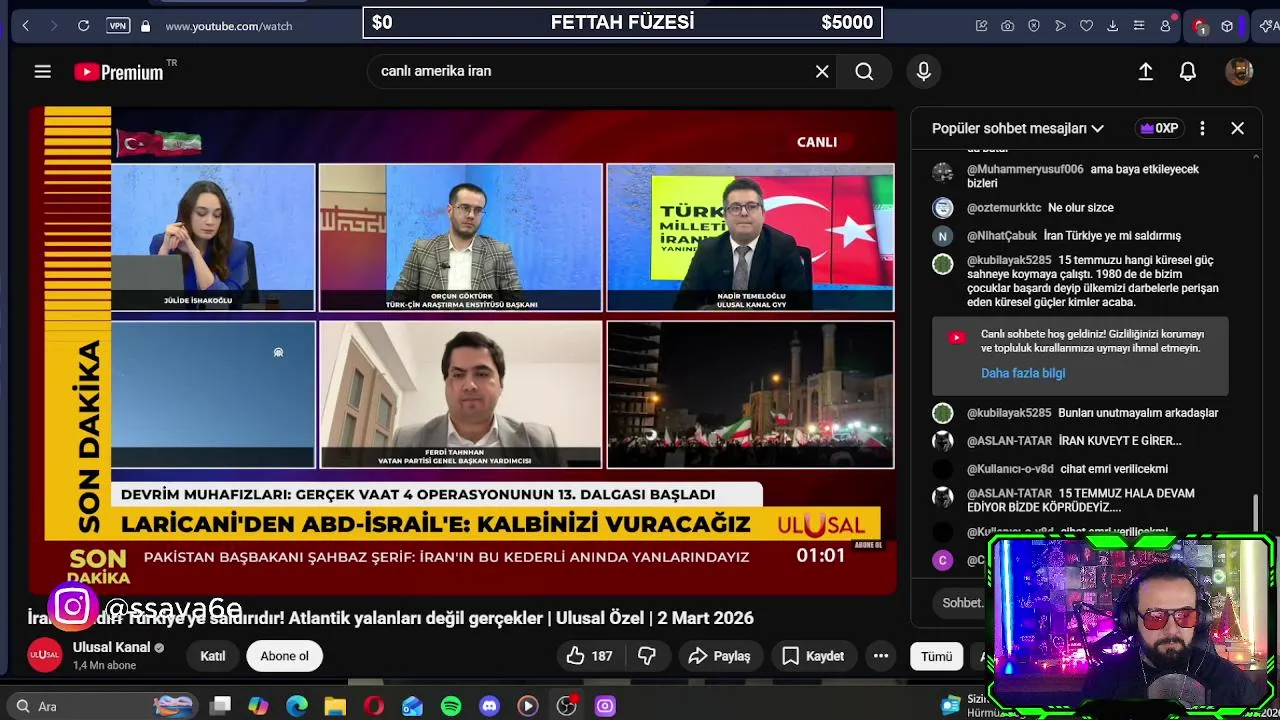Image resolution: width=1280 pixels, height=720 pixels.
Task: Click the video player live stream area
Action: [463, 350]
